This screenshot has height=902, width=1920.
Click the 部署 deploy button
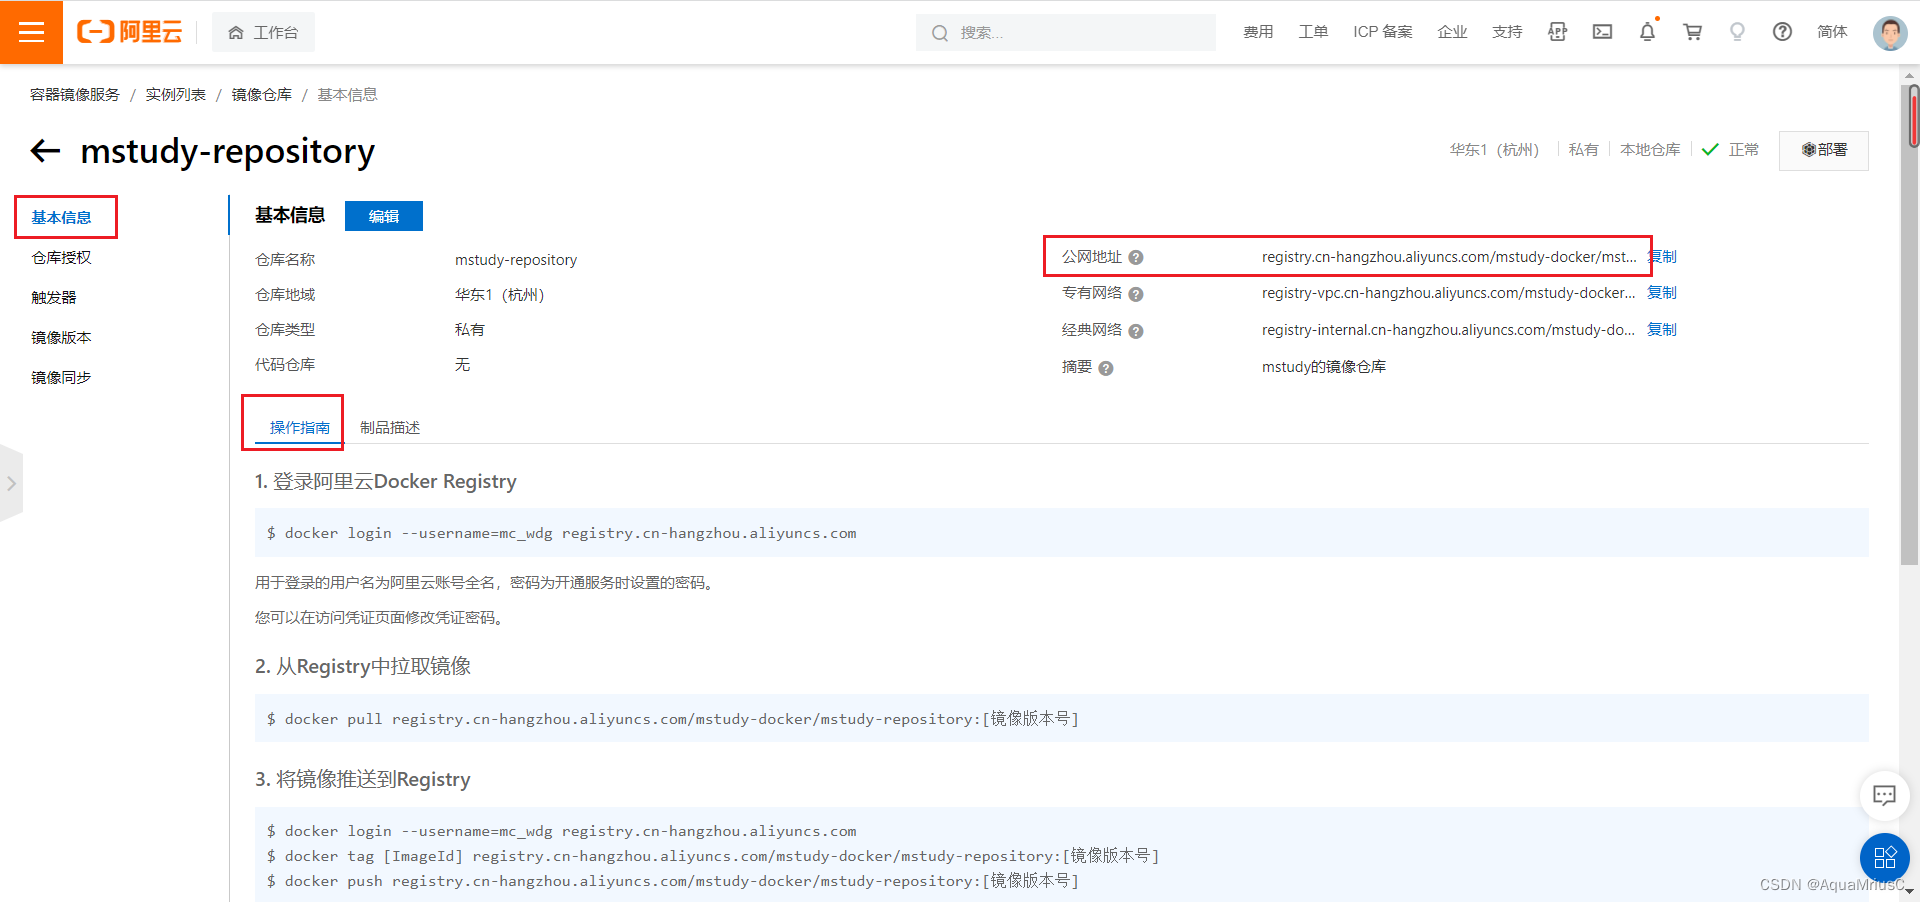[1823, 150]
